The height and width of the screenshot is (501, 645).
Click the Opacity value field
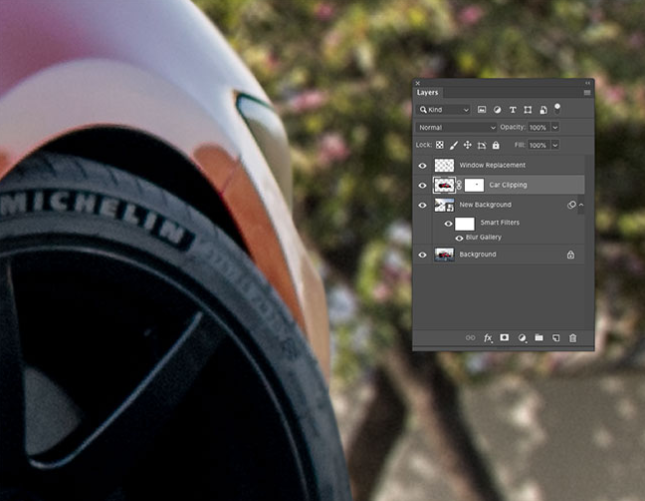click(x=538, y=128)
